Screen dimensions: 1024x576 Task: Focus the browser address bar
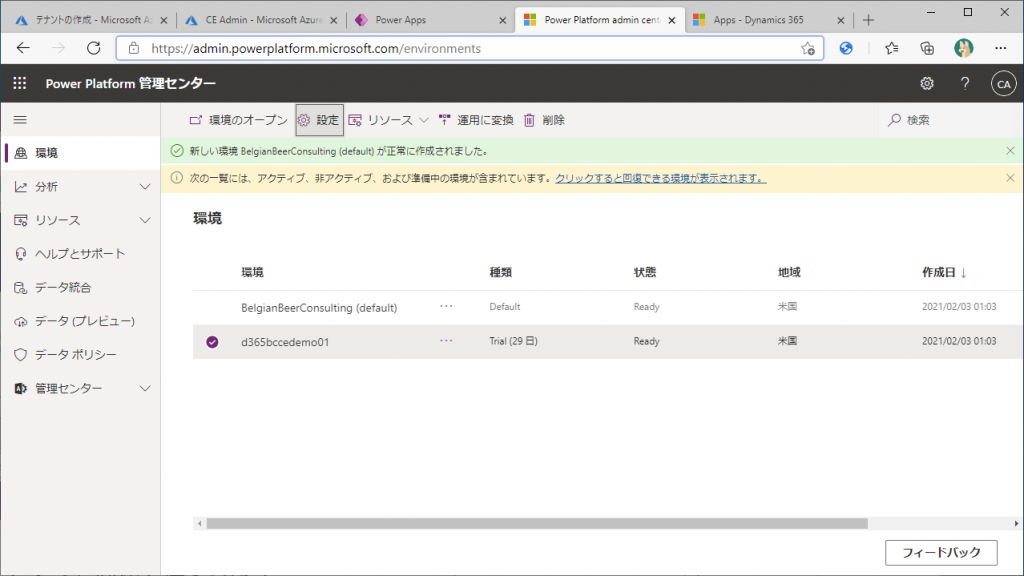(470, 48)
